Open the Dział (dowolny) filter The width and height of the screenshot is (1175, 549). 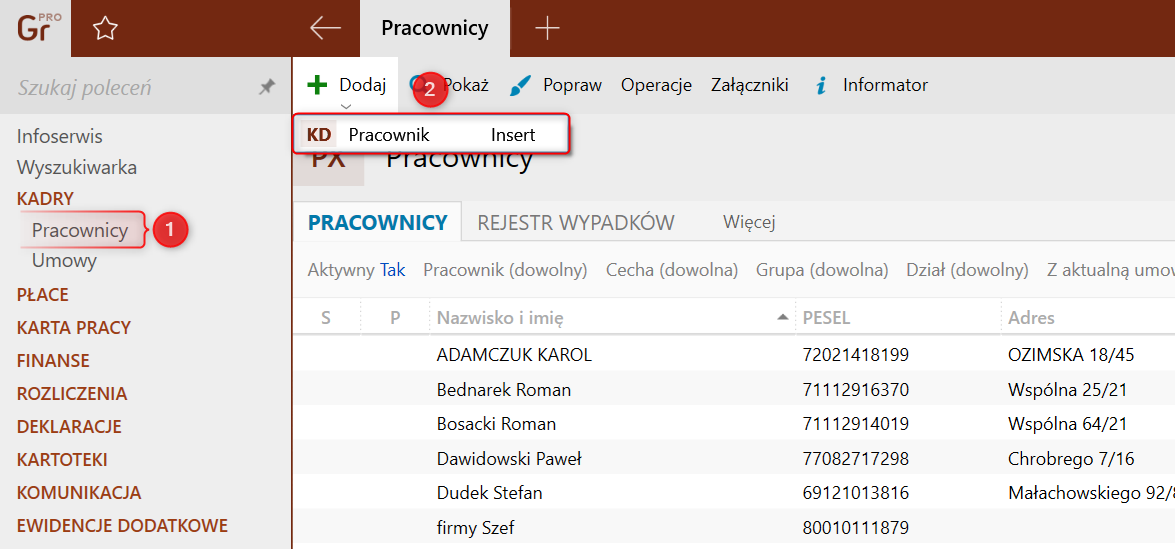(967, 270)
